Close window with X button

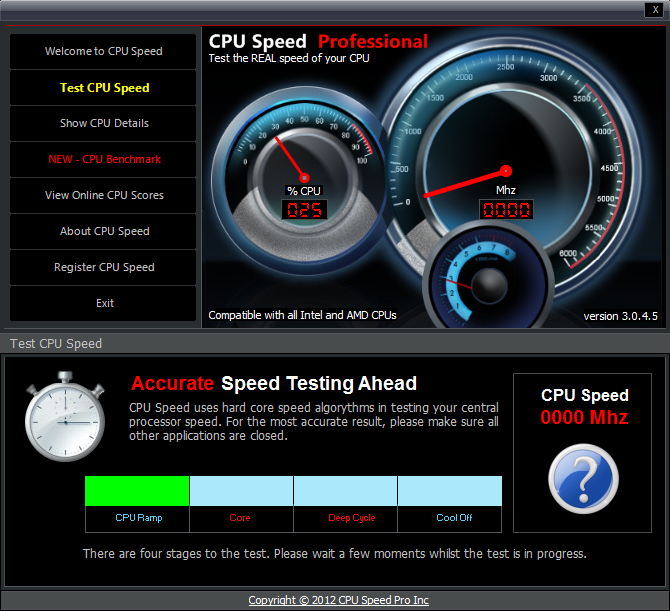click(655, 9)
